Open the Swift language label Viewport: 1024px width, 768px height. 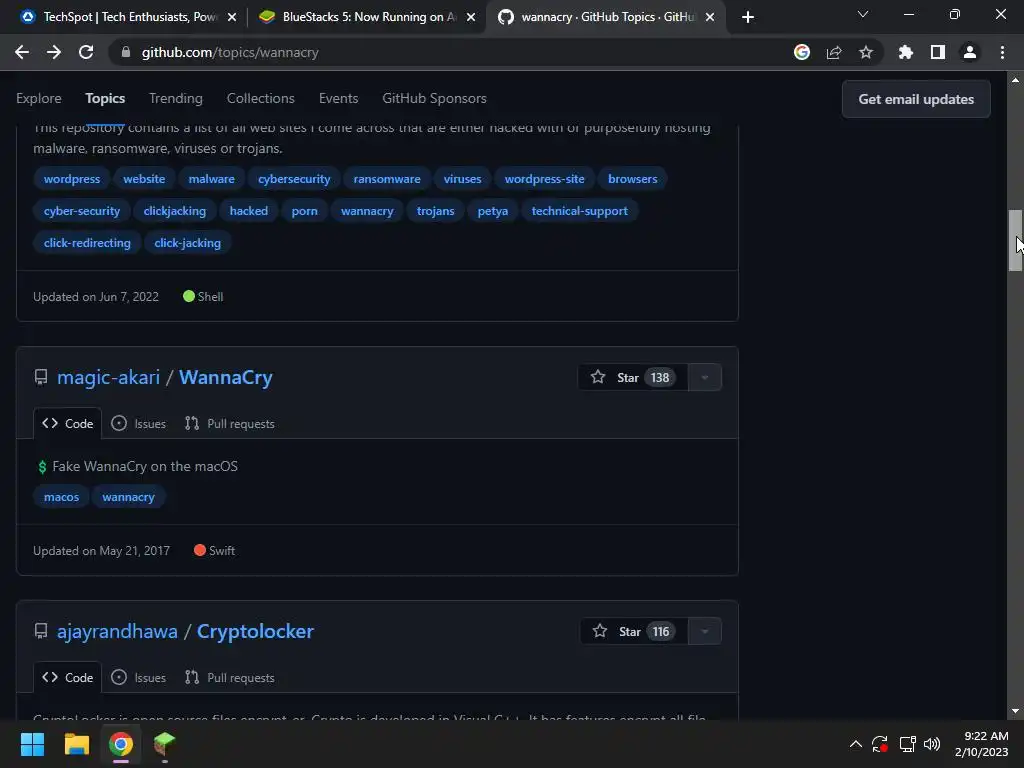pos(215,551)
